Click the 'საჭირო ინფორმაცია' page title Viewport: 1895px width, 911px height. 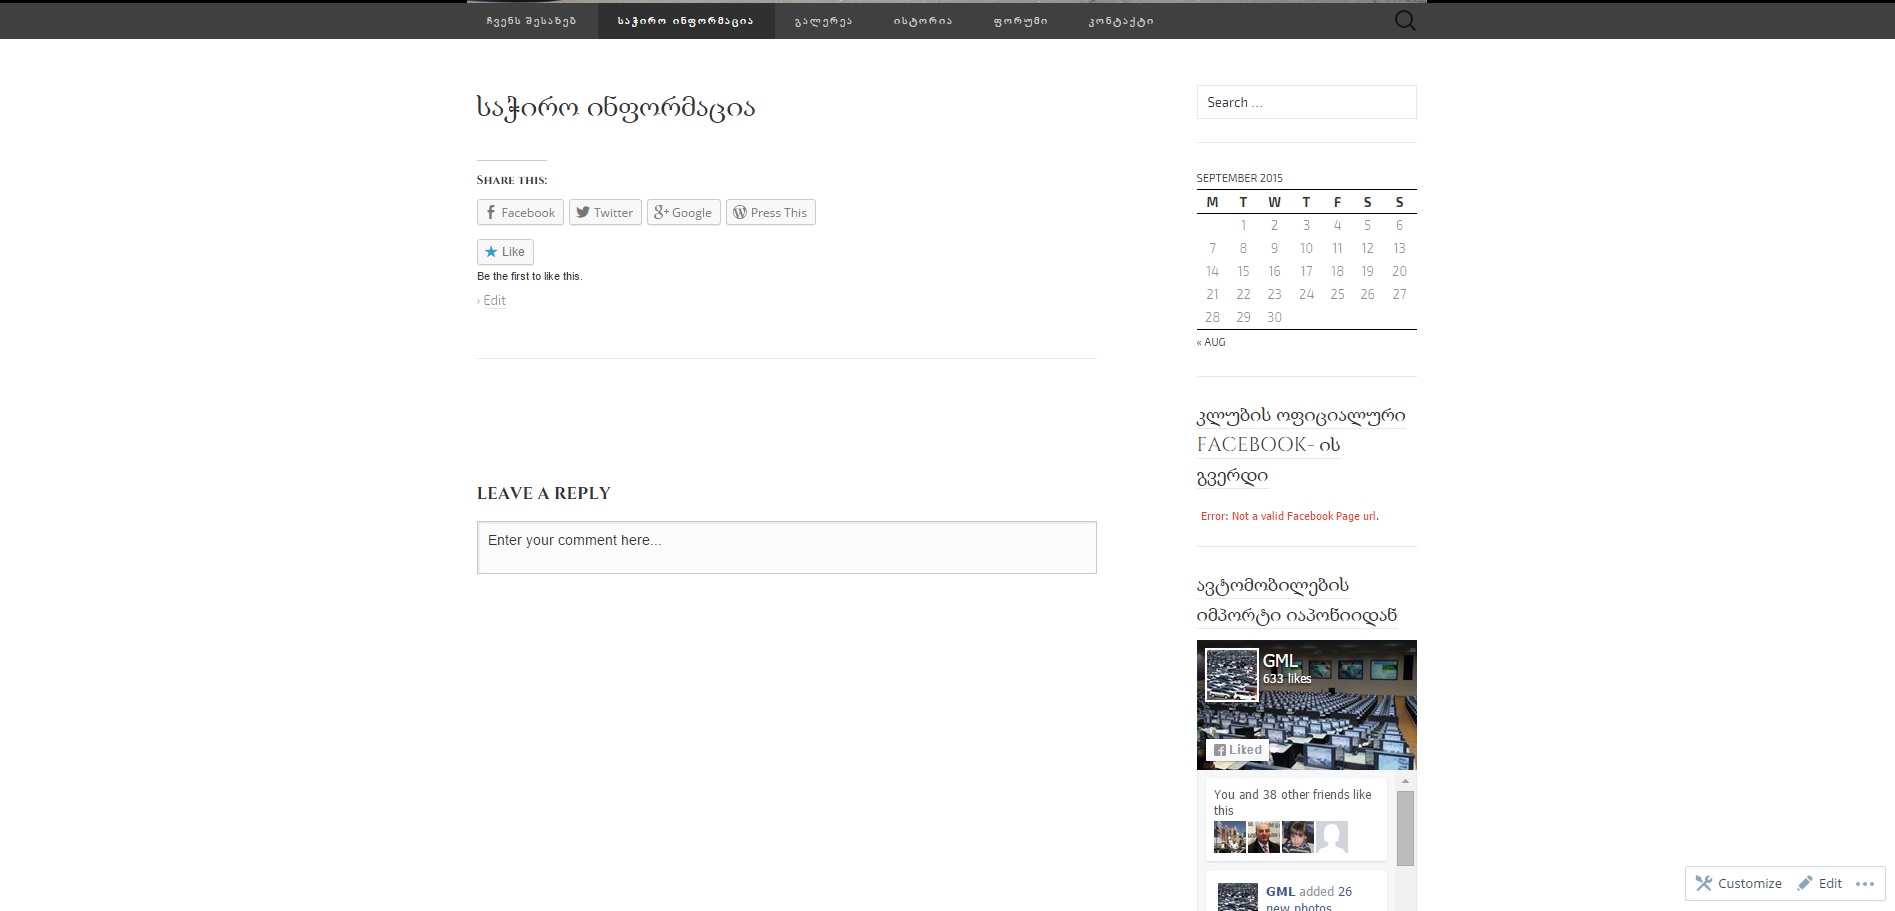pos(615,108)
